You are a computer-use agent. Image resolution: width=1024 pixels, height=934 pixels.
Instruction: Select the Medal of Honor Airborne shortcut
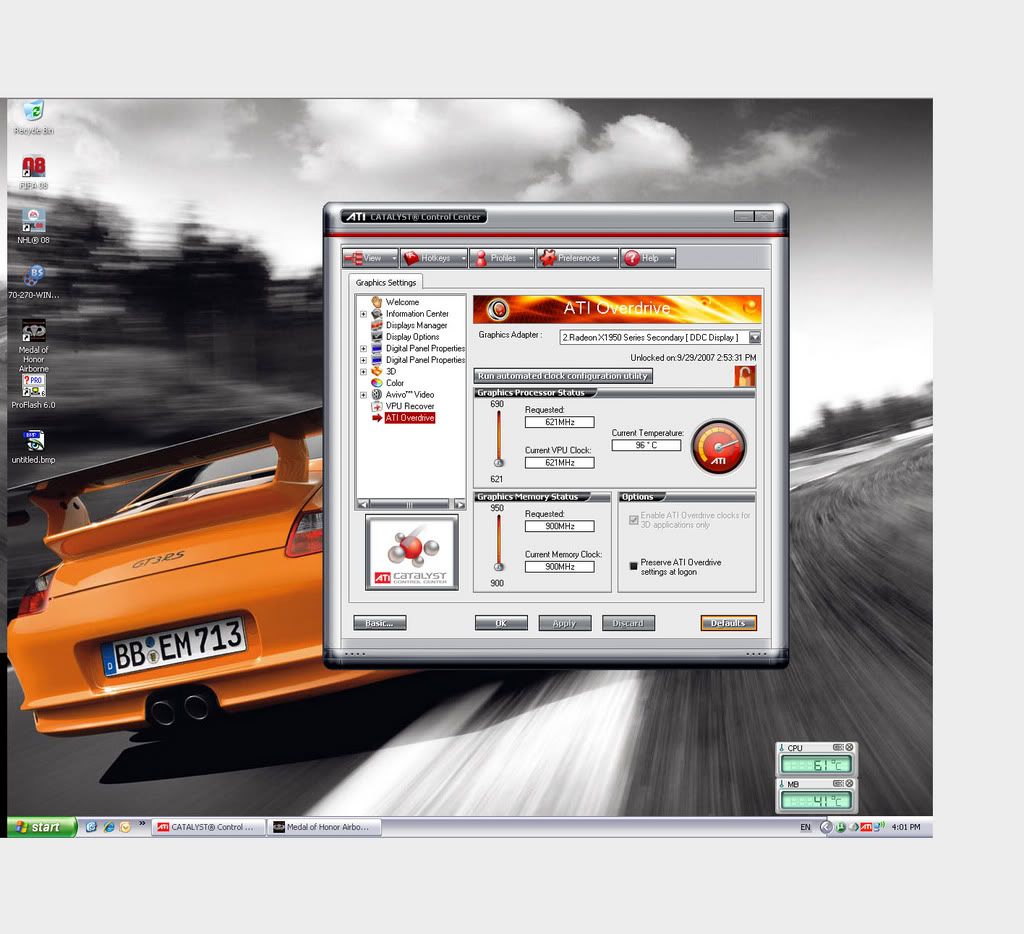33,346
